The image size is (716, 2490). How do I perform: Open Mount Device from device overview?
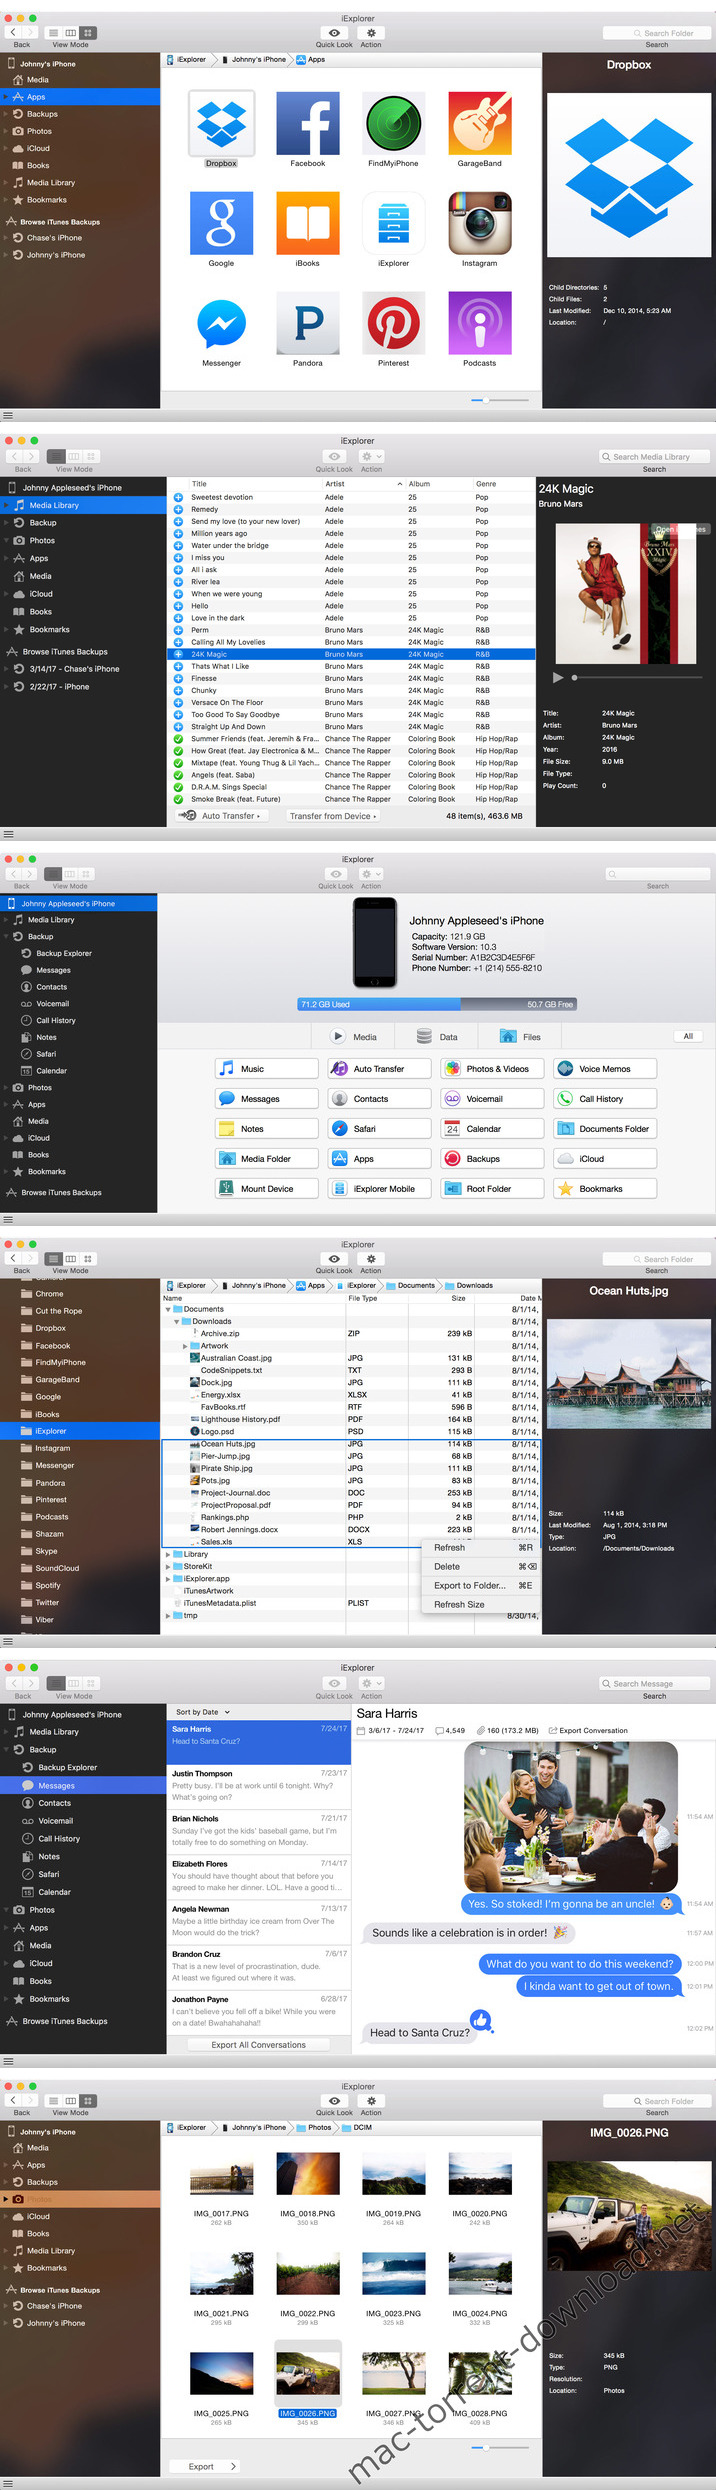click(266, 1189)
